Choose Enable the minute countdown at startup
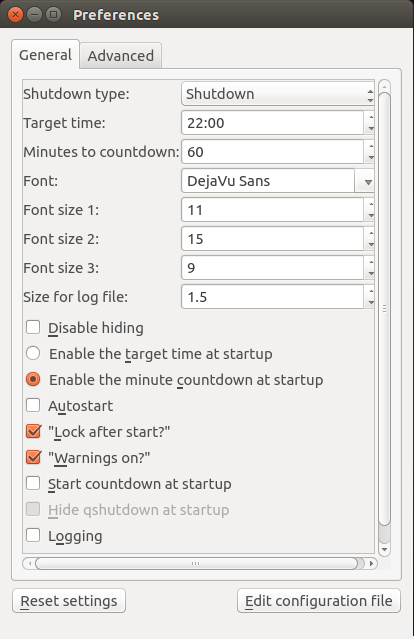414x639 pixels. click(x=33, y=379)
